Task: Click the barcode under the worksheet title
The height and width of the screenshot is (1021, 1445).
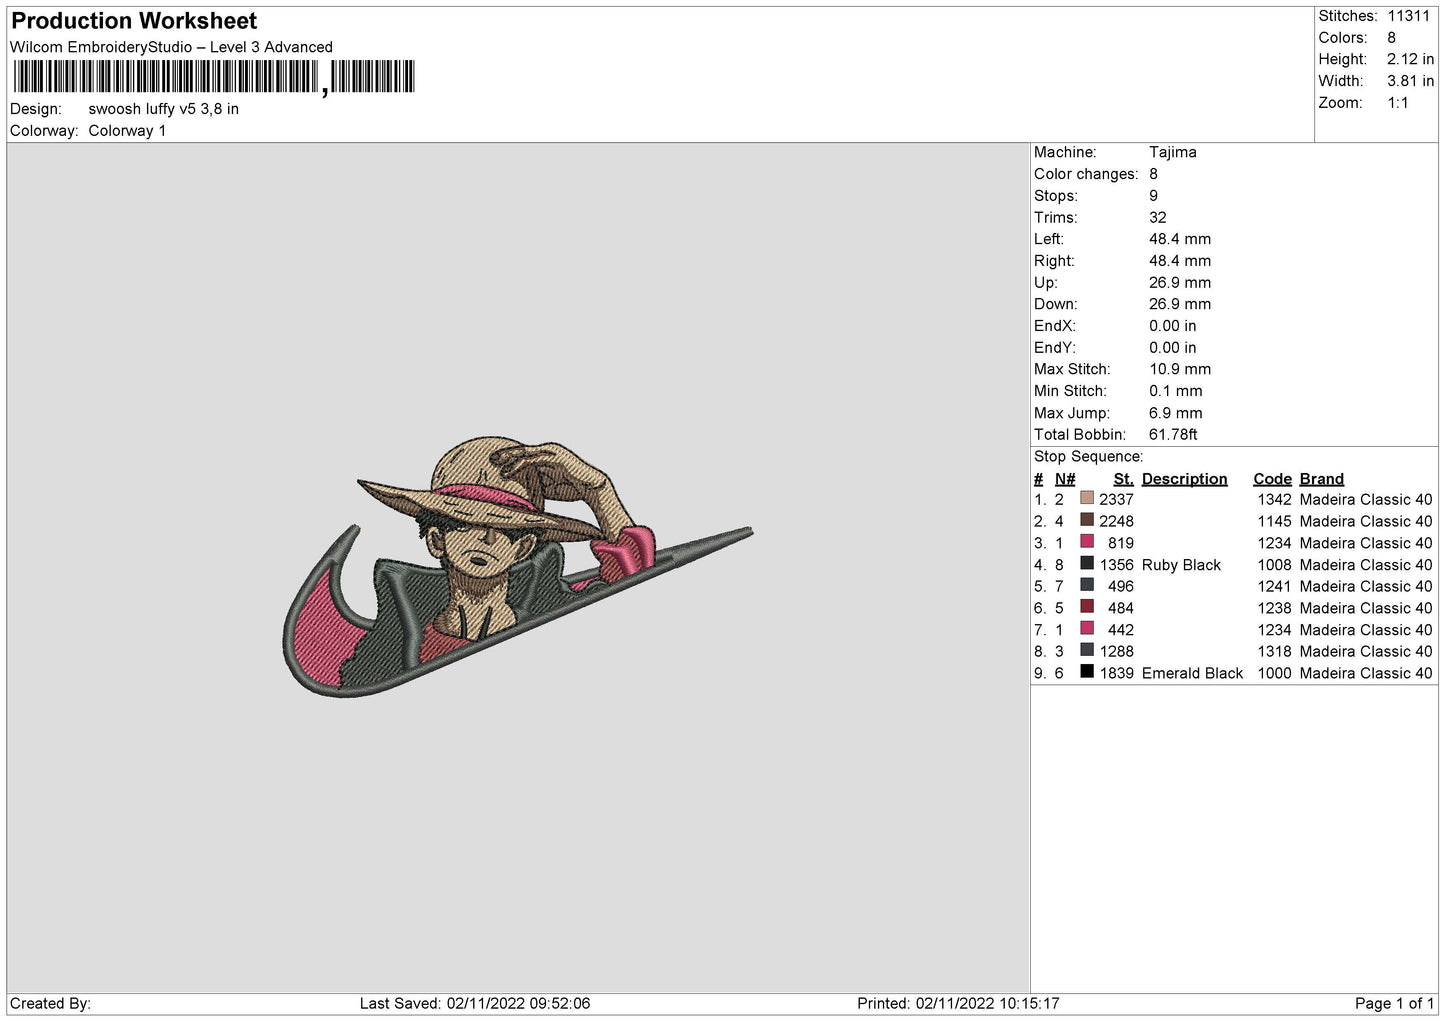Action: (214, 77)
